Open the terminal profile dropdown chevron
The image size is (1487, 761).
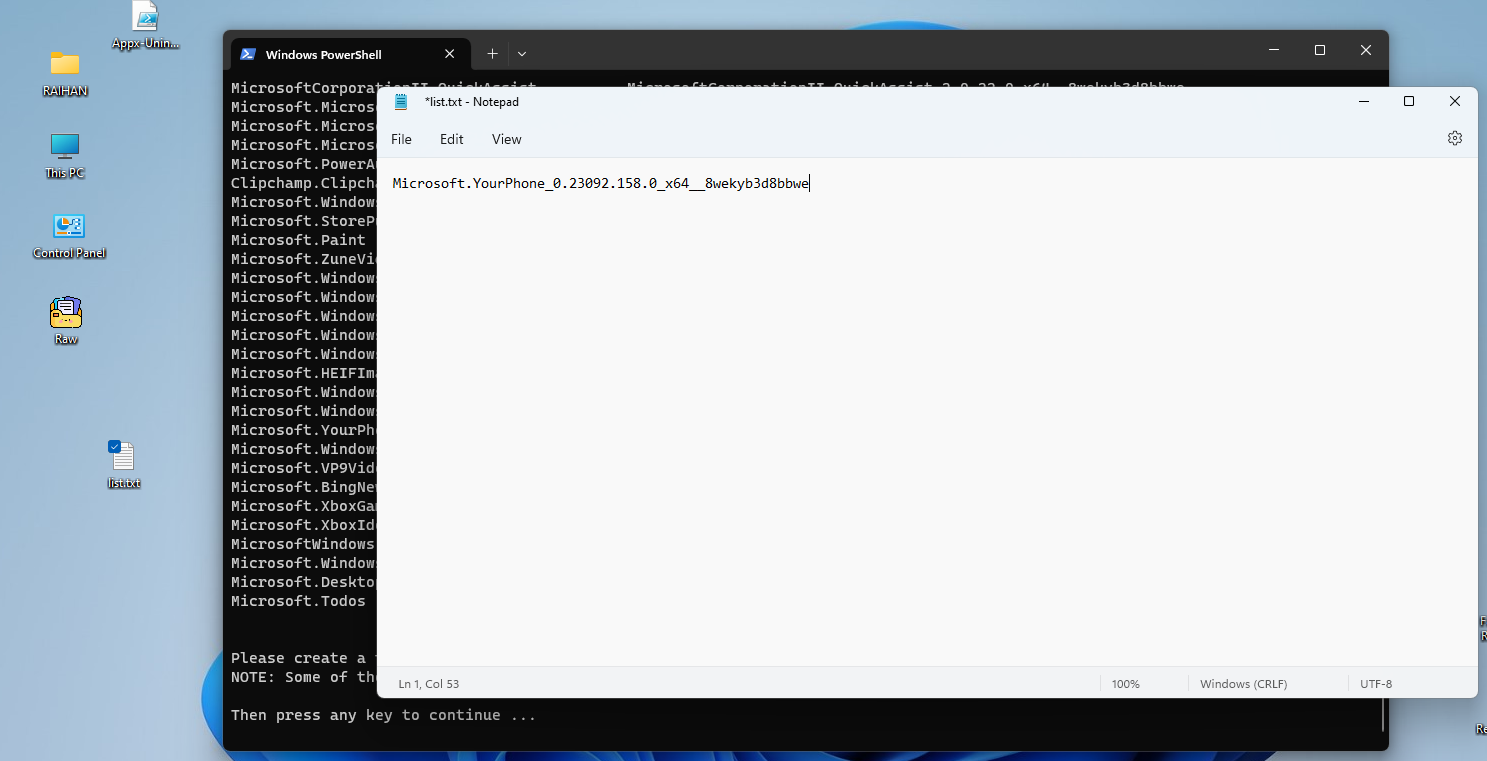522,54
